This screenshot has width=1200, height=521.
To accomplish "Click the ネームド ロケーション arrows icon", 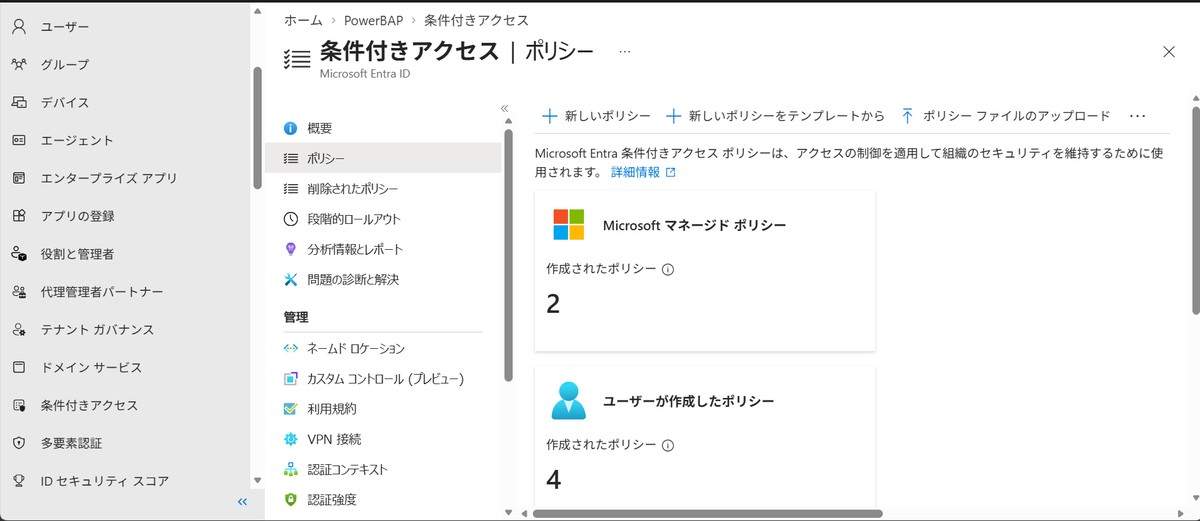I will click(291, 348).
